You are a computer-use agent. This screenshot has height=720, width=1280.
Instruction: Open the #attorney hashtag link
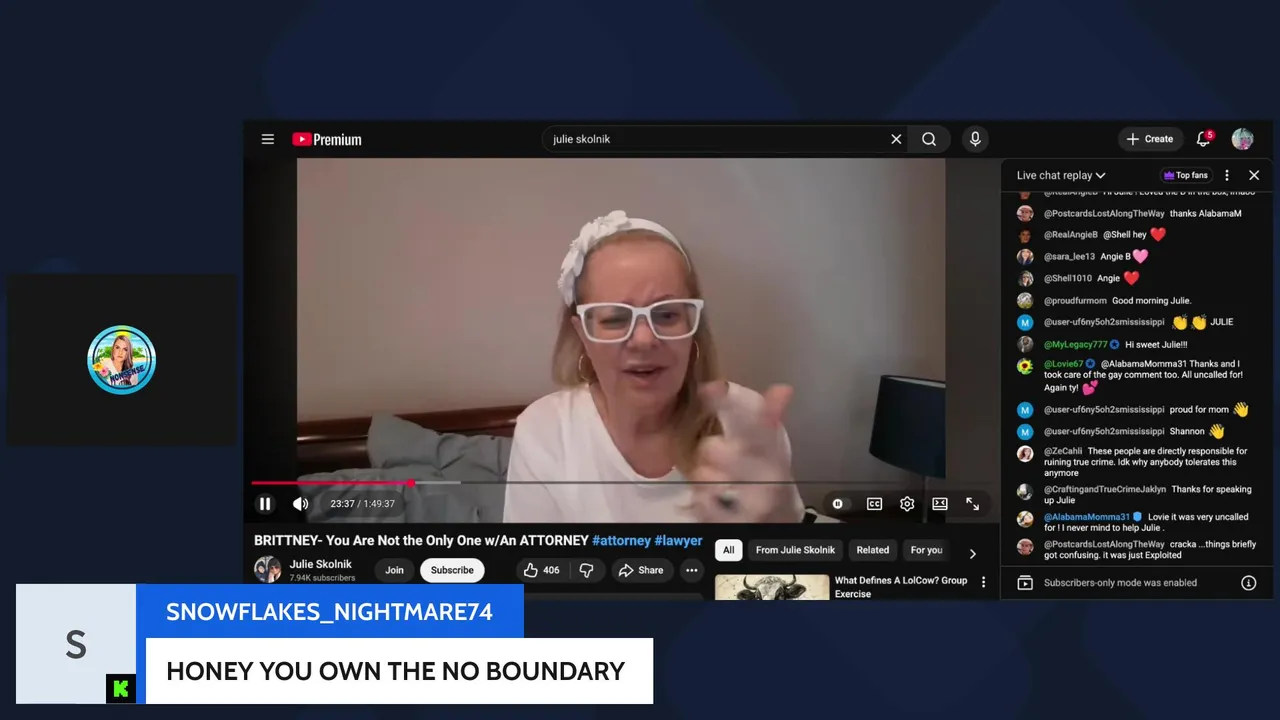(x=621, y=540)
